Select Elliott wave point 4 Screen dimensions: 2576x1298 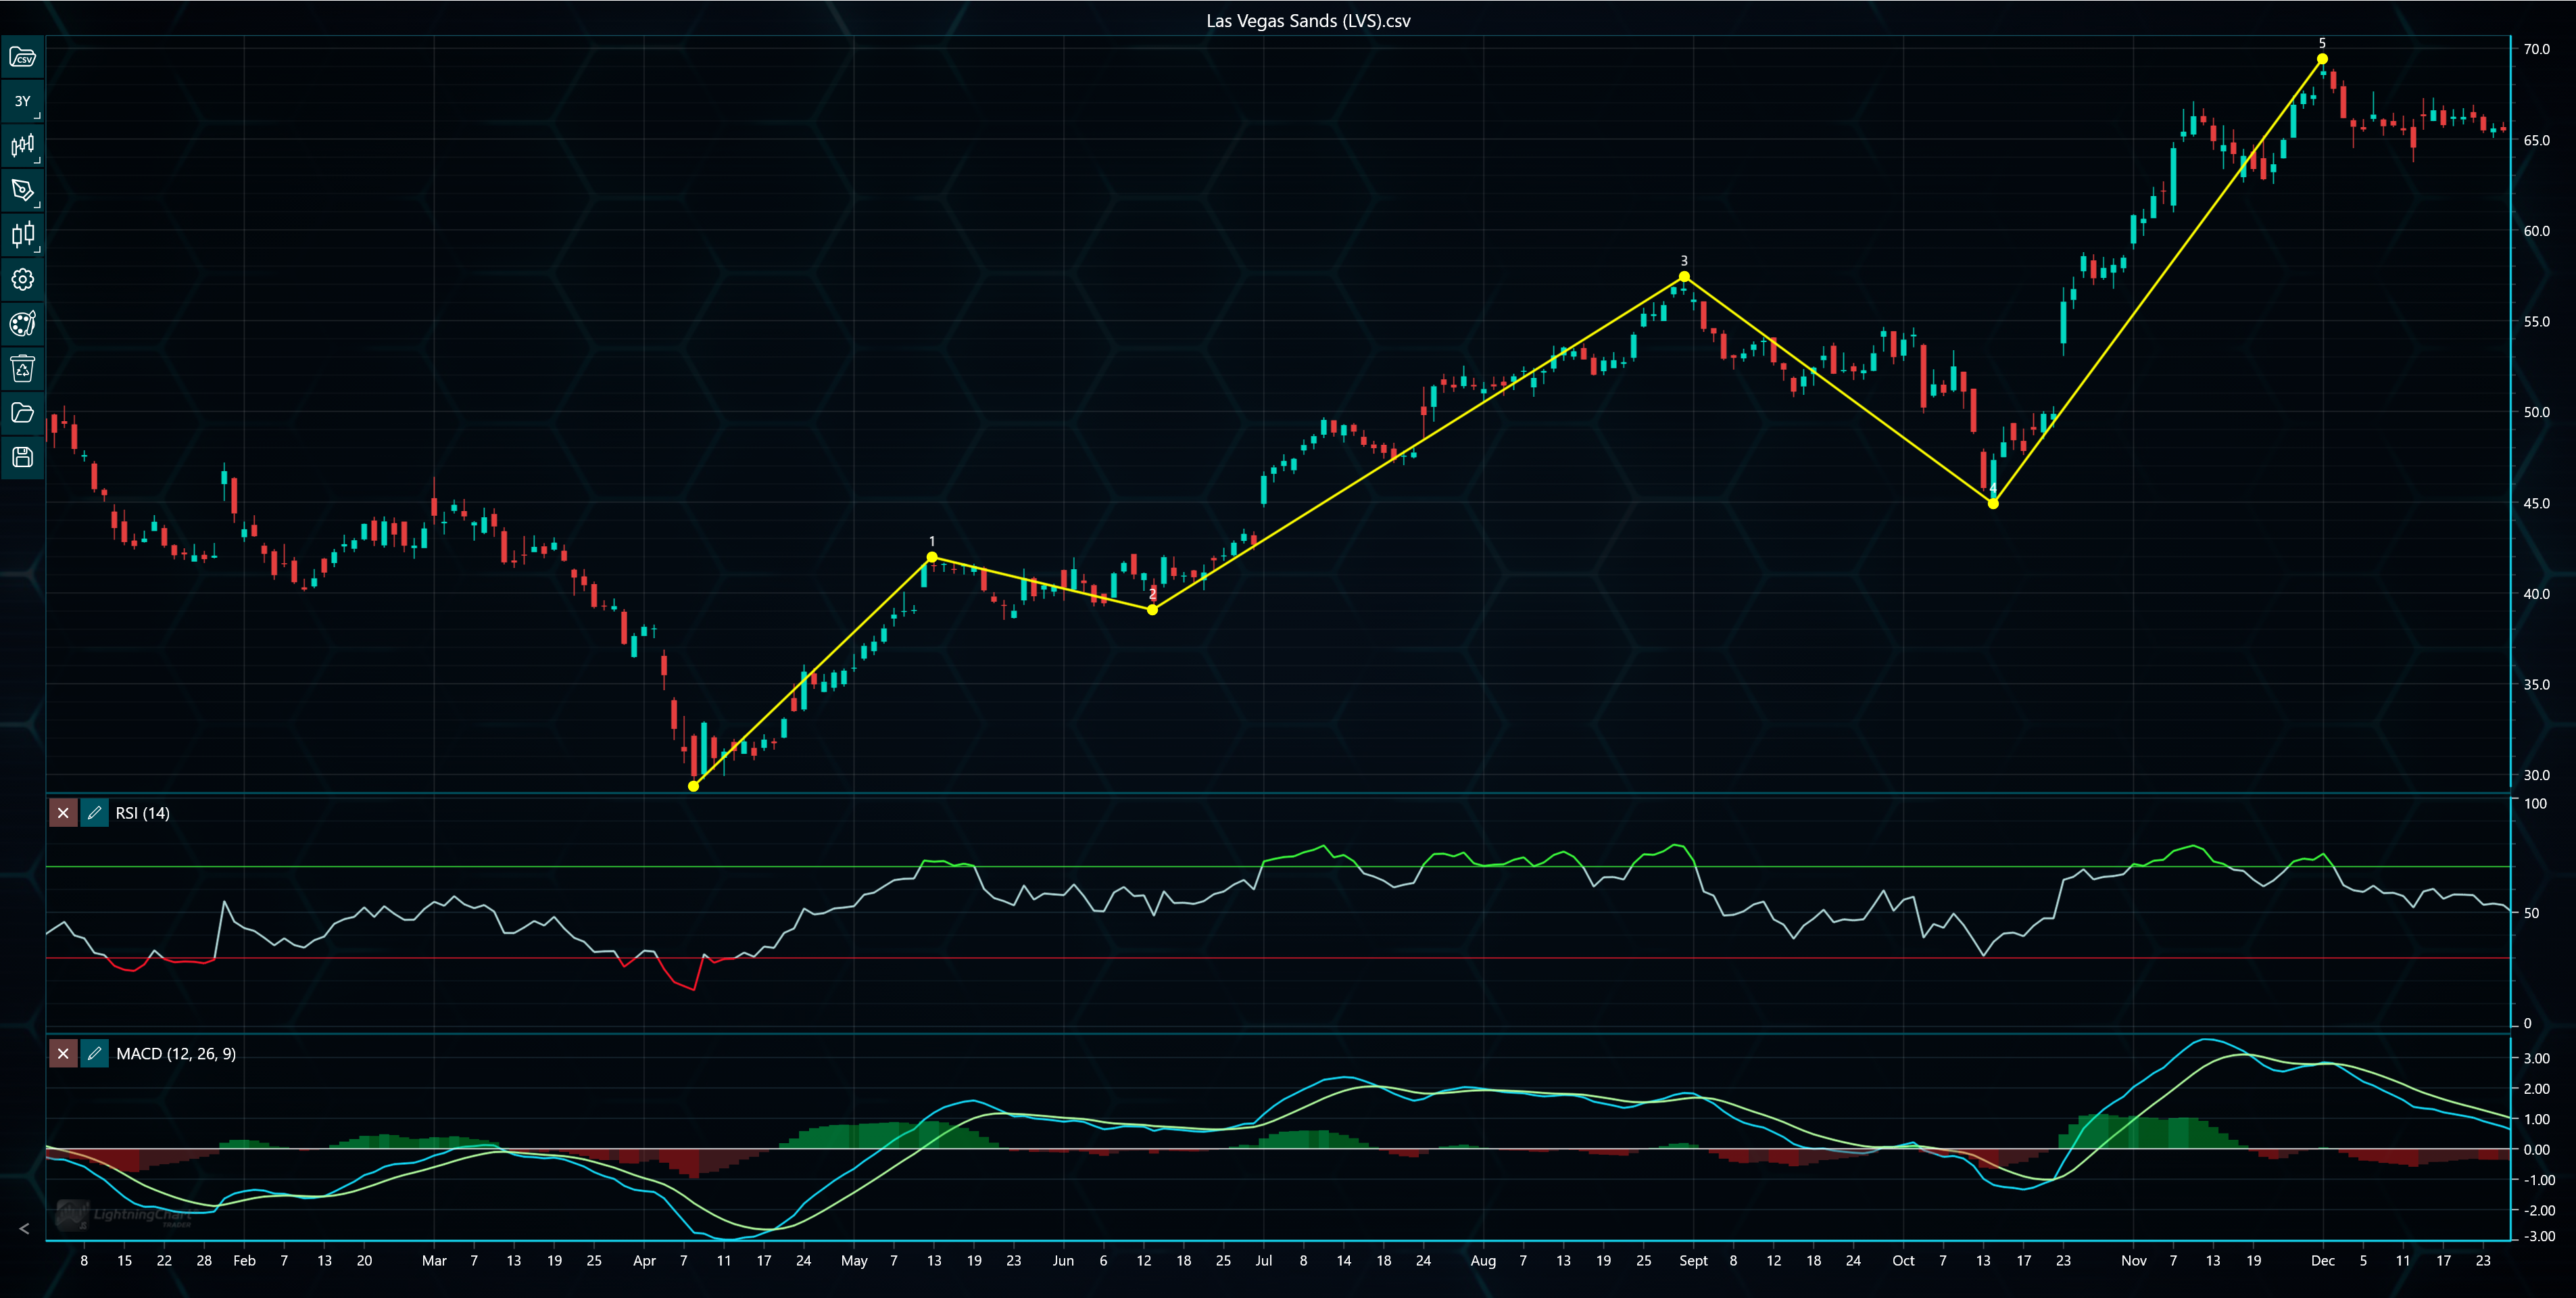[x=1993, y=503]
